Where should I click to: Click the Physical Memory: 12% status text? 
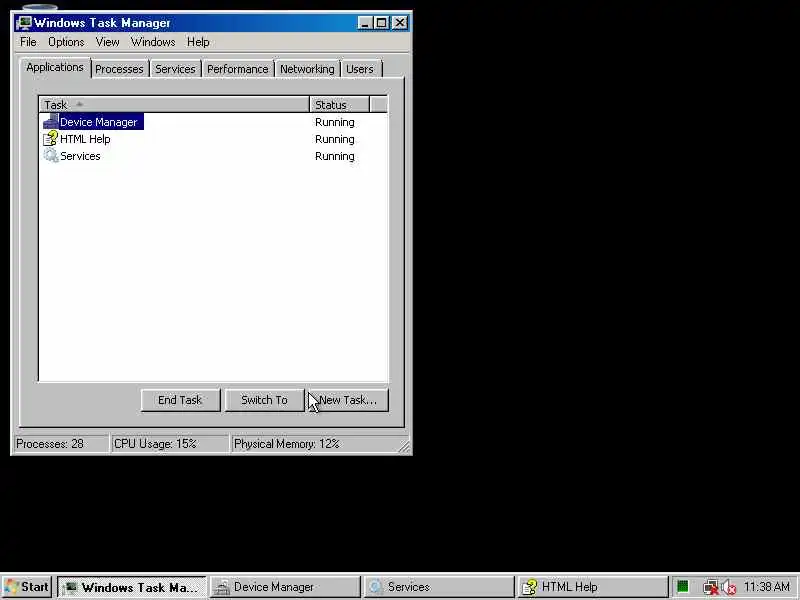click(286, 443)
